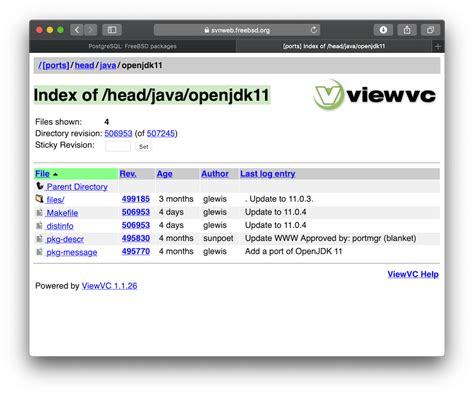This screenshot has width=474, height=395.
Task: Click the Safari back navigation arrow
Action: tap(77, 30)
